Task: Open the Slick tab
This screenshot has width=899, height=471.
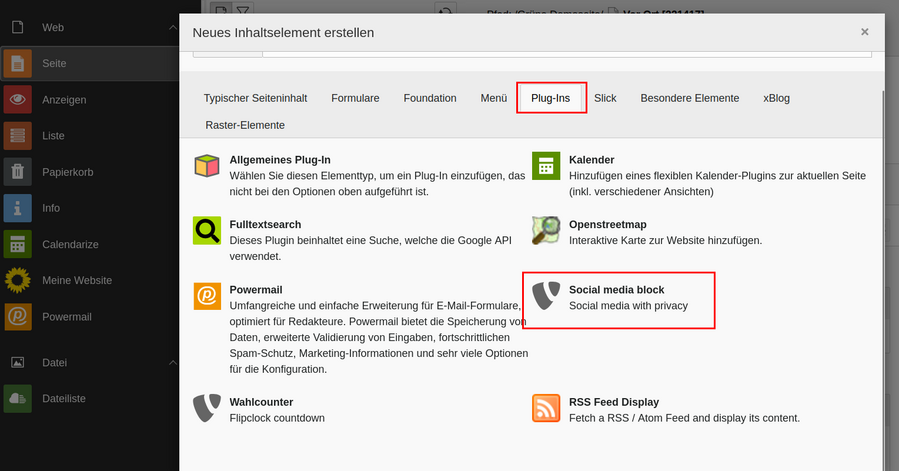Action: tap(605, 98)
